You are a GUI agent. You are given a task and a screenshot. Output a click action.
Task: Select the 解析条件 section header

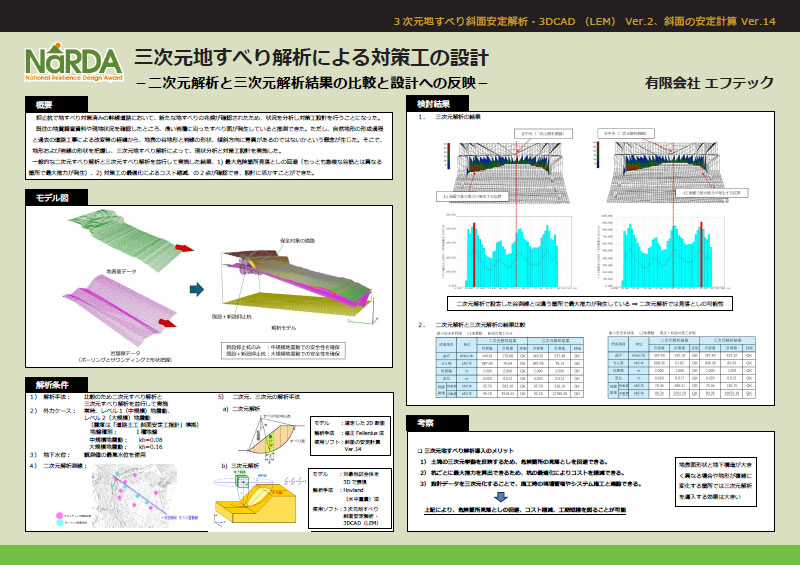[x=56, y=385]
